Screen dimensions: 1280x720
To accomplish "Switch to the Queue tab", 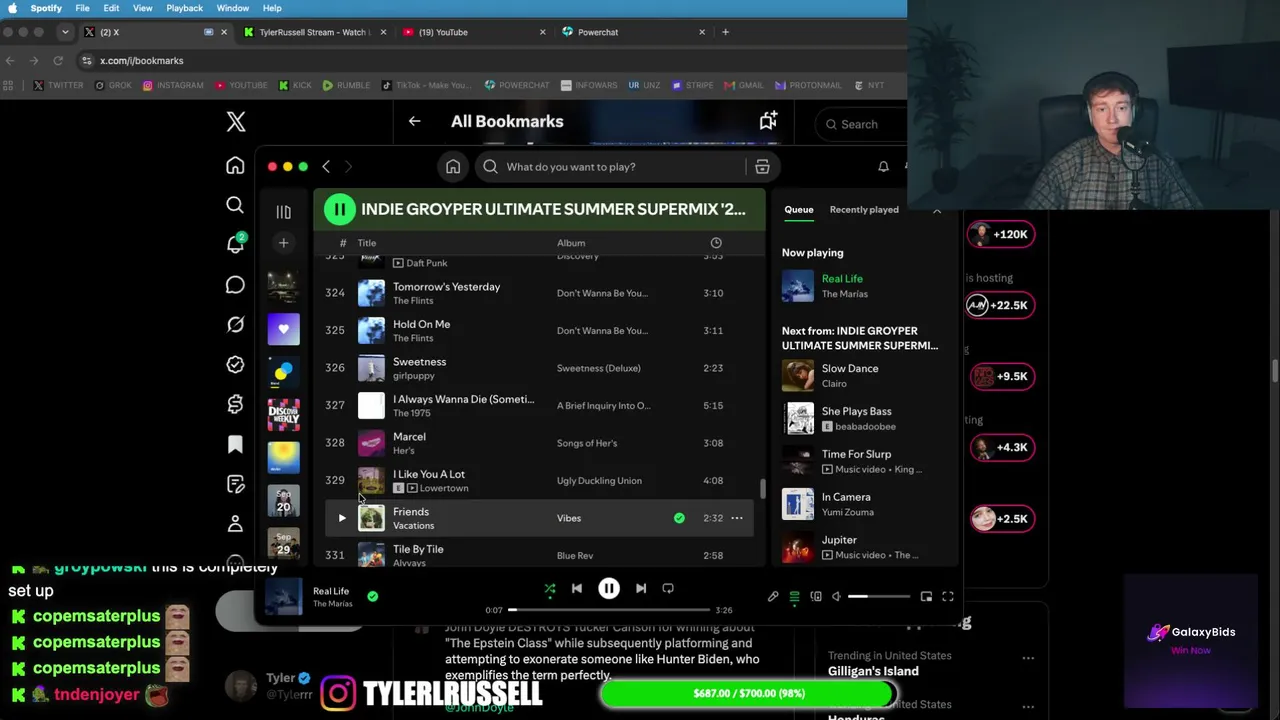I will [x=799, y=210].
